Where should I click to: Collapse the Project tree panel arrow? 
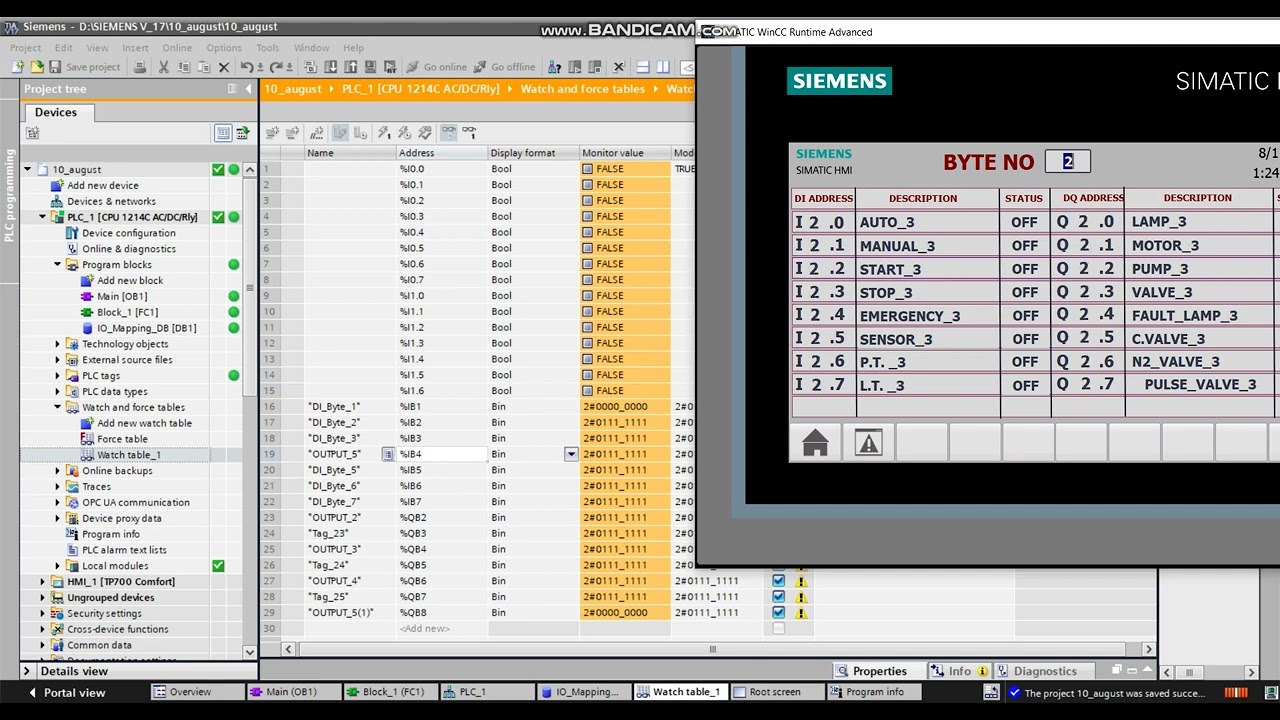[x=248, y=89]
